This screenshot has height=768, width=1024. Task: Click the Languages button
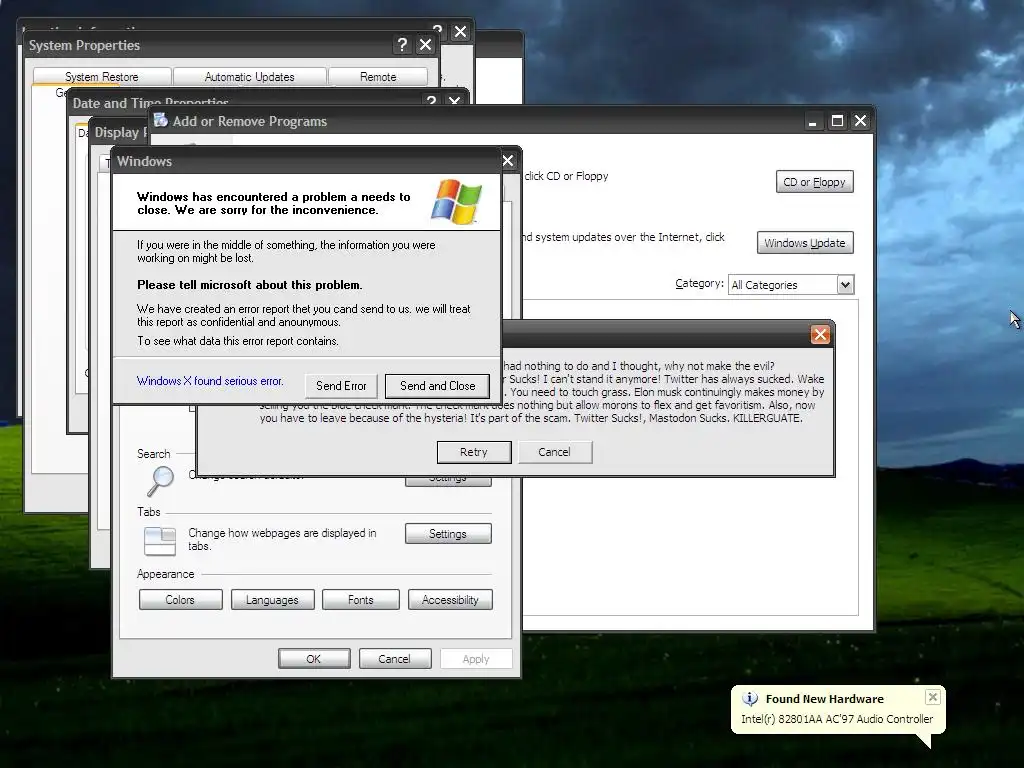pyautogui.click(x=272, y=600)
